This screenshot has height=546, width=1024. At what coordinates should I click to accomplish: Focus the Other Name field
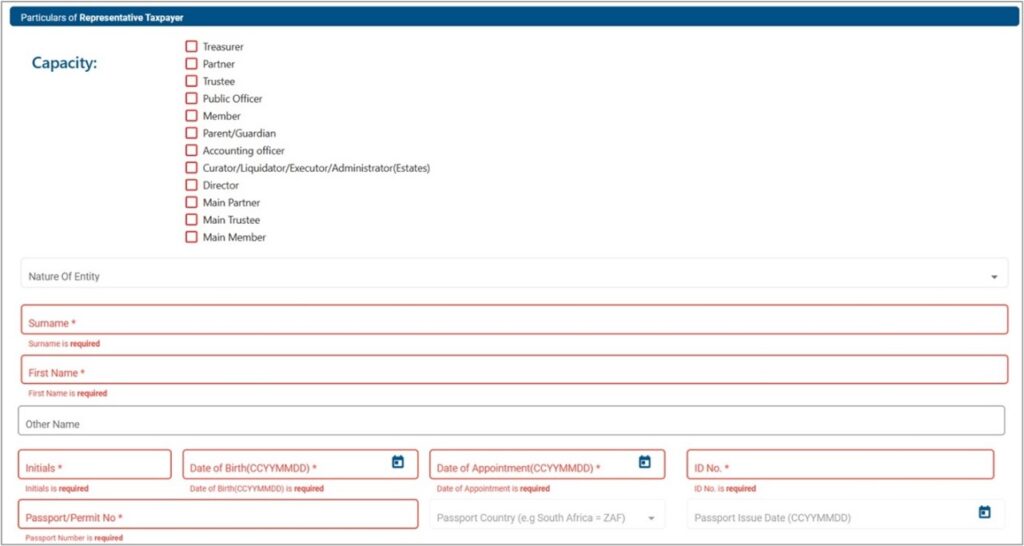(x=511, y=420)
